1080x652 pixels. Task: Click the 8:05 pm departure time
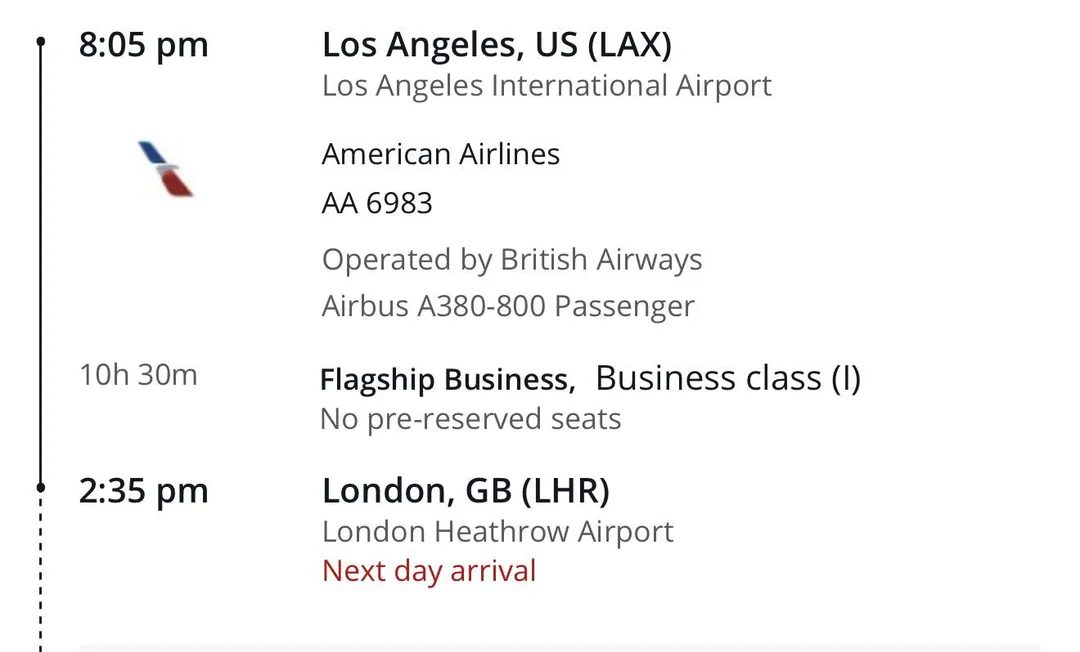click(143, 46)
